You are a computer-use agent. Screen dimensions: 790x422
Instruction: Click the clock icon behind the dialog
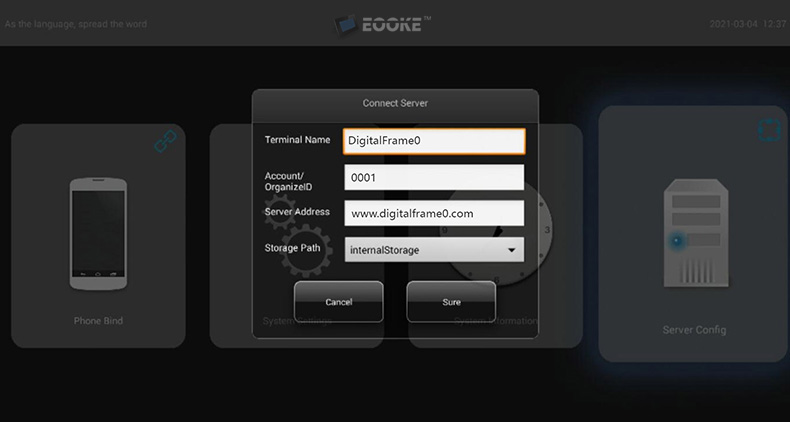pyautogui.click(x=496, y=234)
